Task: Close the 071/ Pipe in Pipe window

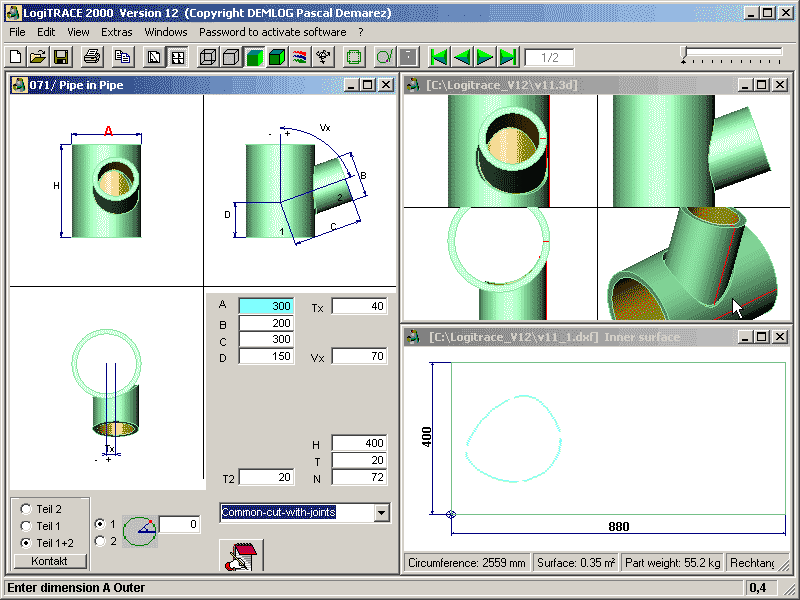Action: (386, 85)
